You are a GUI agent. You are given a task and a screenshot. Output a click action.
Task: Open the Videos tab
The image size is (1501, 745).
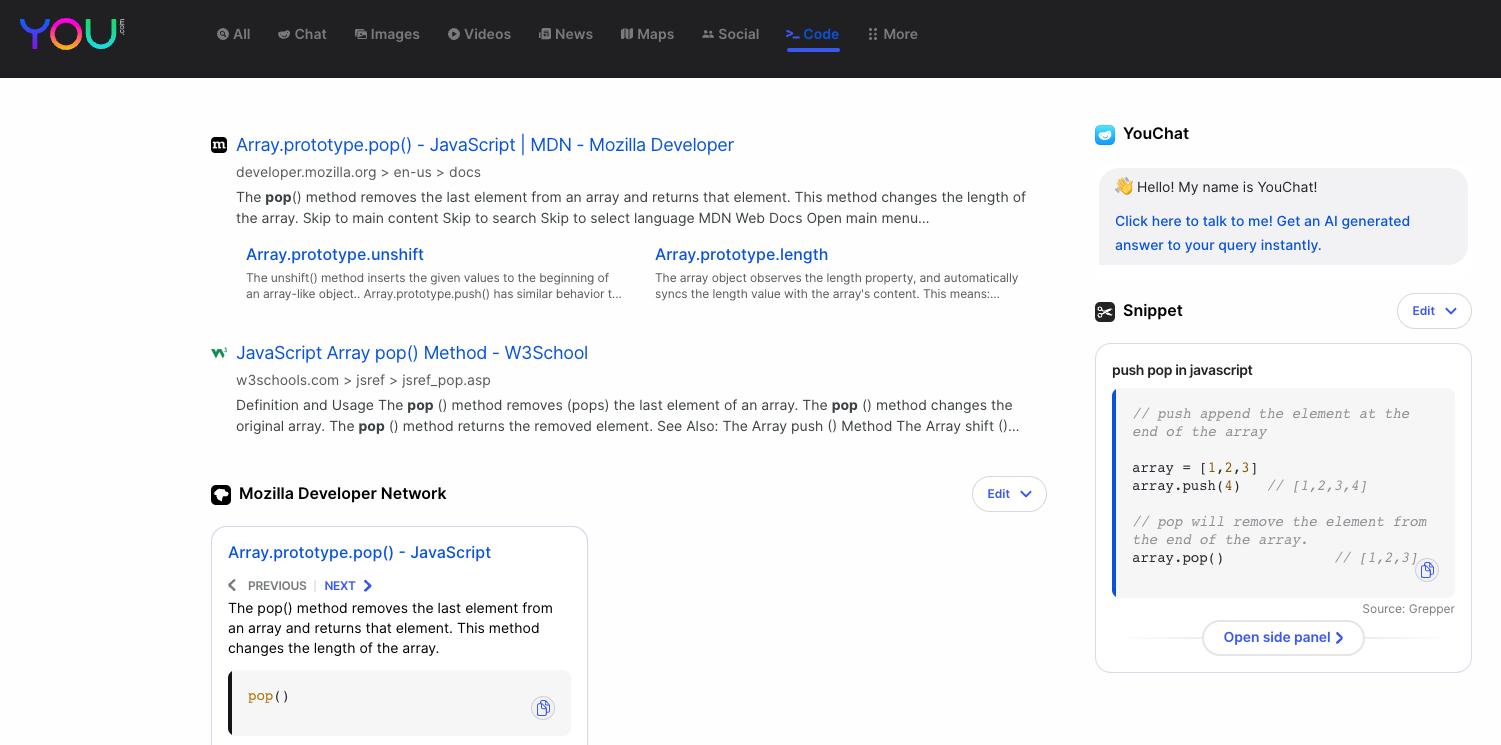479,34
